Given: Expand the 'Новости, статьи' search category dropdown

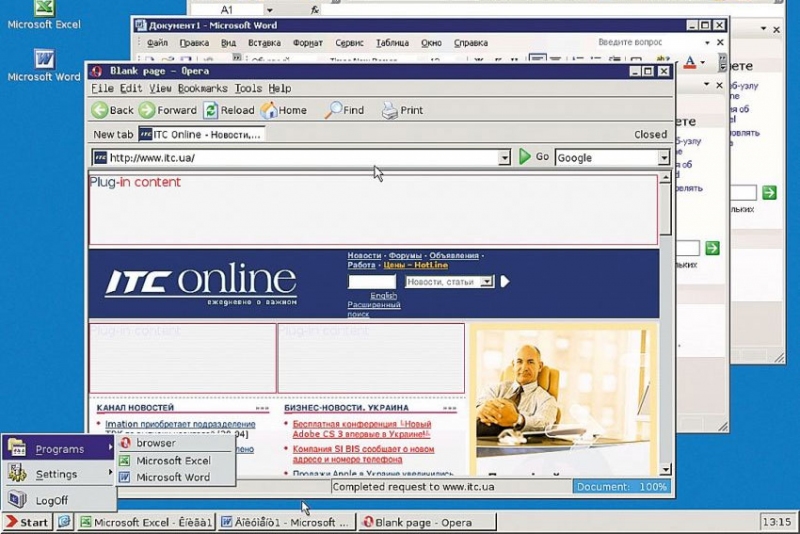Looking at the screenshot, I should (487, 282).
